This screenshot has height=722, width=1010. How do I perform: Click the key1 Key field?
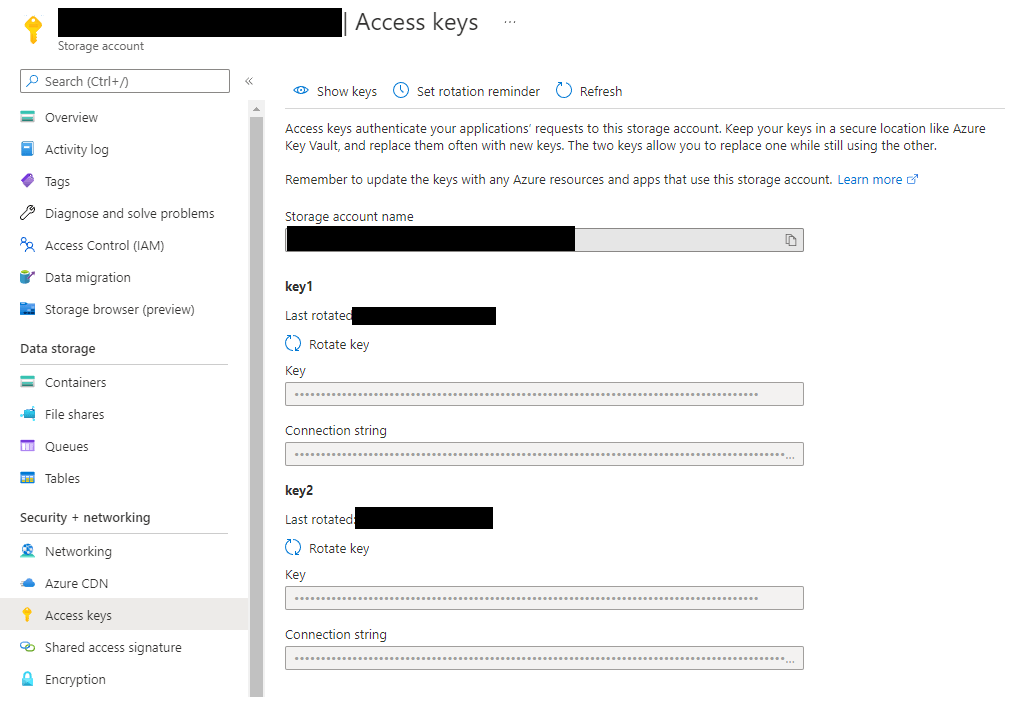click(x=543, y=394)
